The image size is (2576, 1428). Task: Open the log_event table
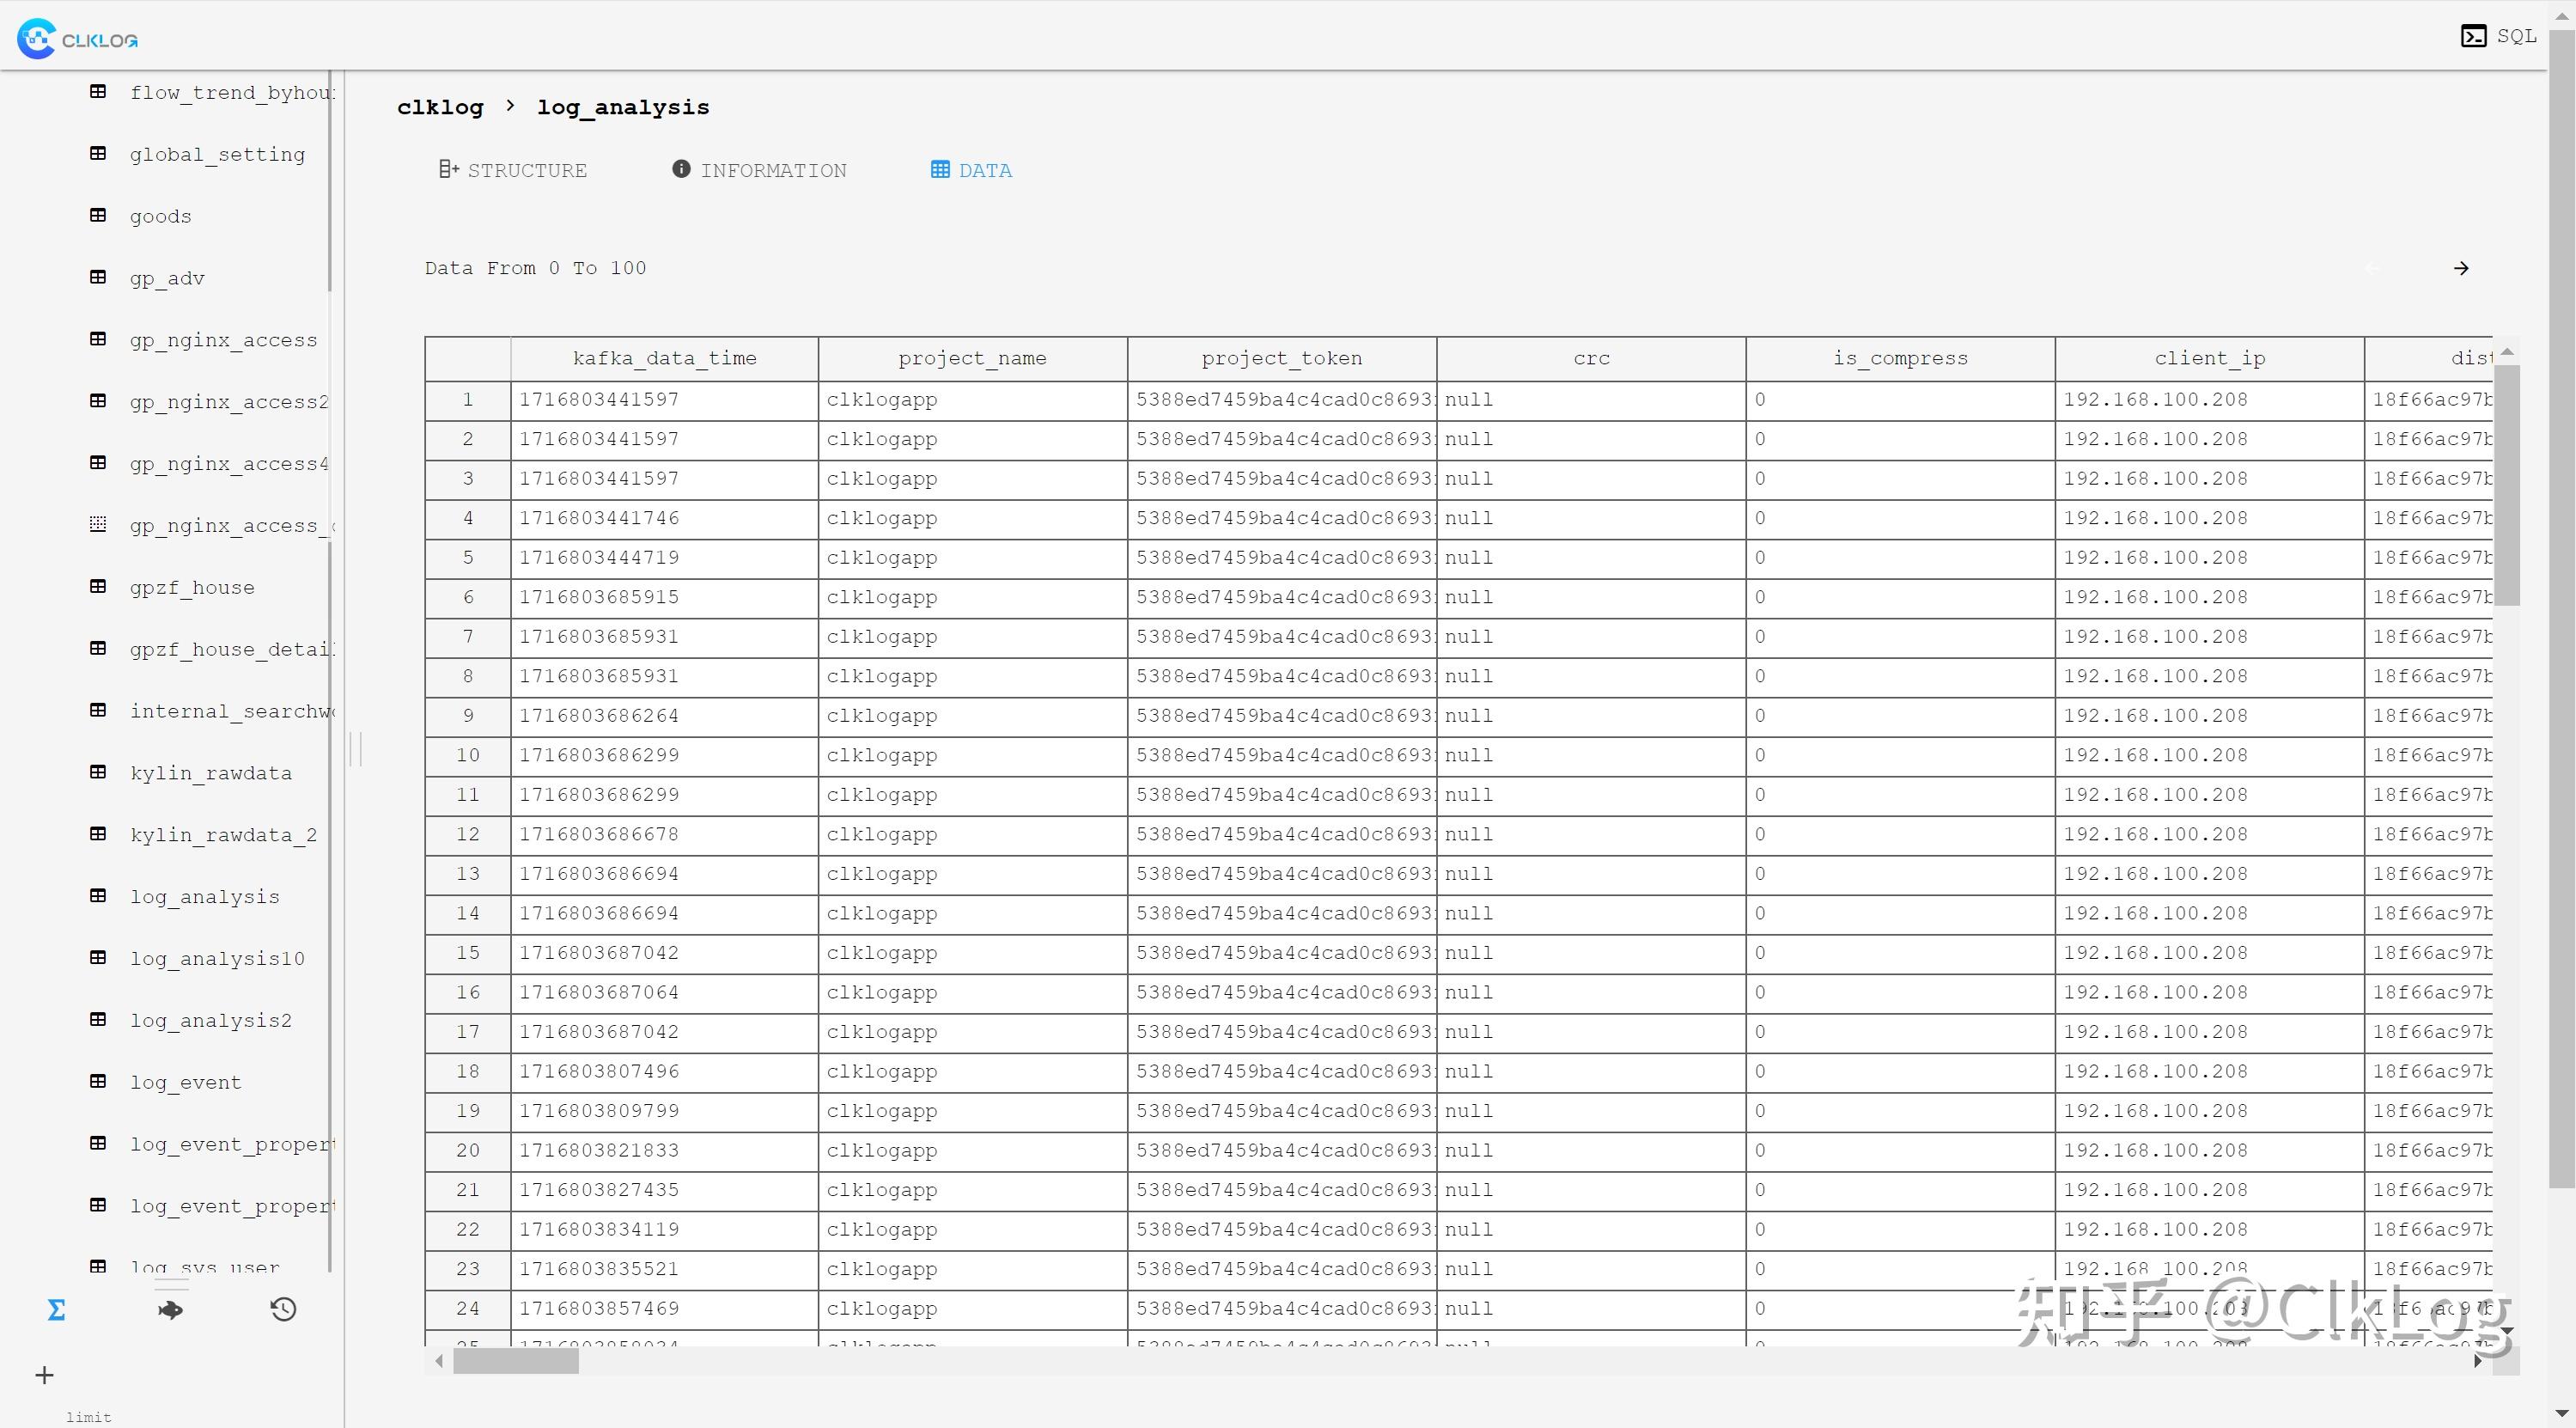click(x=185, y=1082)
